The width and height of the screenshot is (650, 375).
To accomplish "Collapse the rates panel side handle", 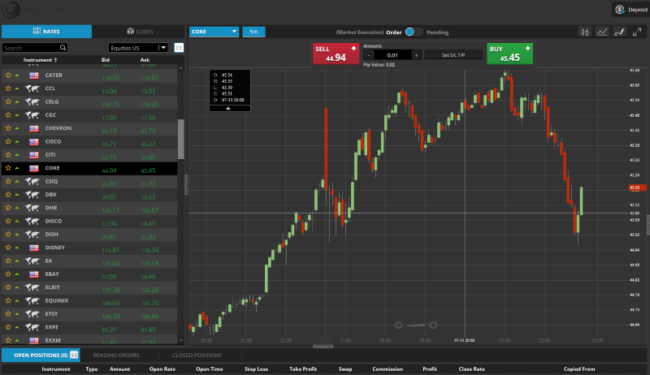I will pos(186,184).
